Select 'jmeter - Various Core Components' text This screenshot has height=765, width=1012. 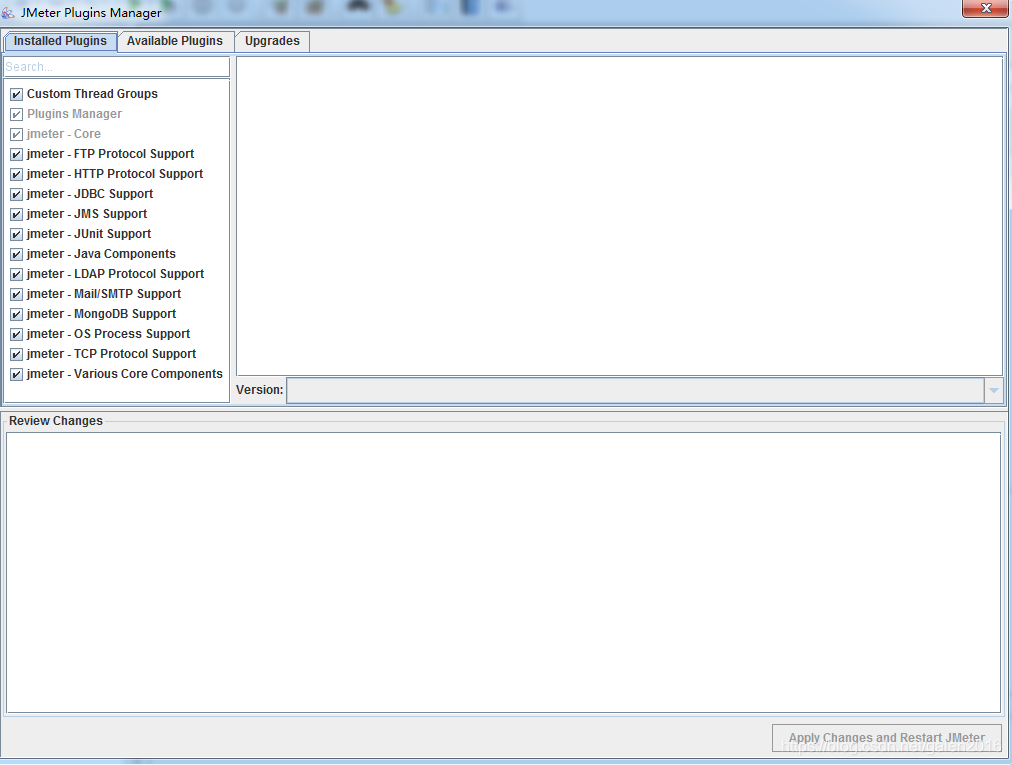click(125, 374)
